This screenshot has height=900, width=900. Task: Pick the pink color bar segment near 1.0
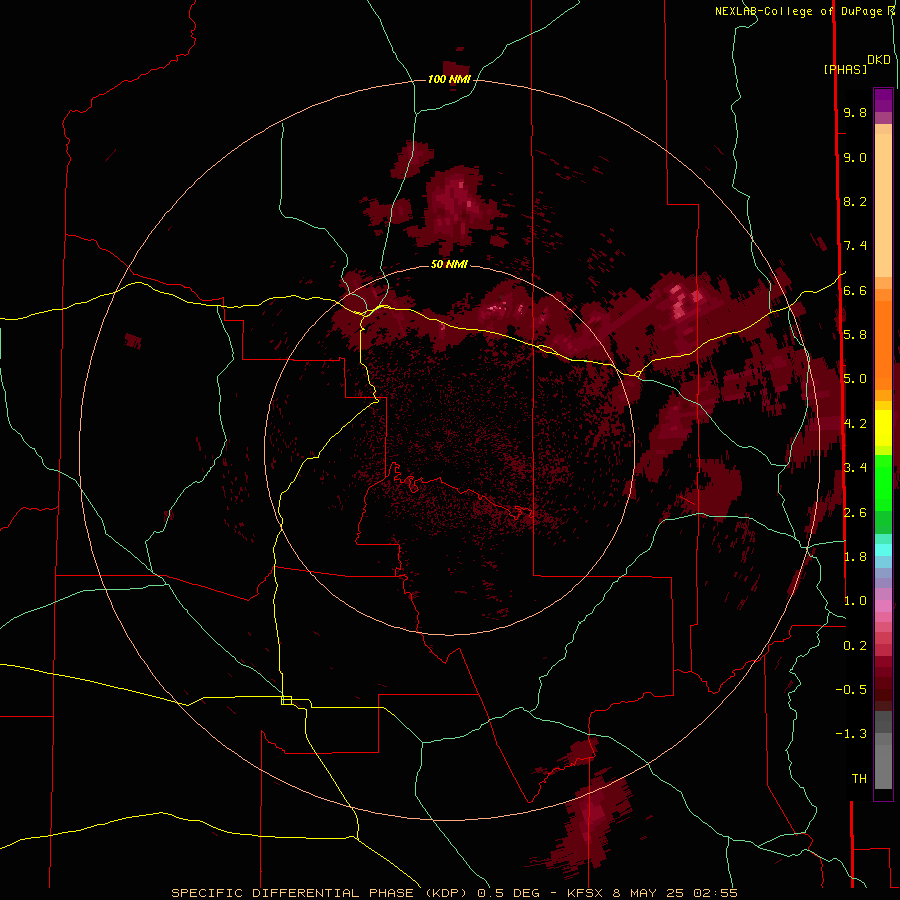click(x=883, y=606)
